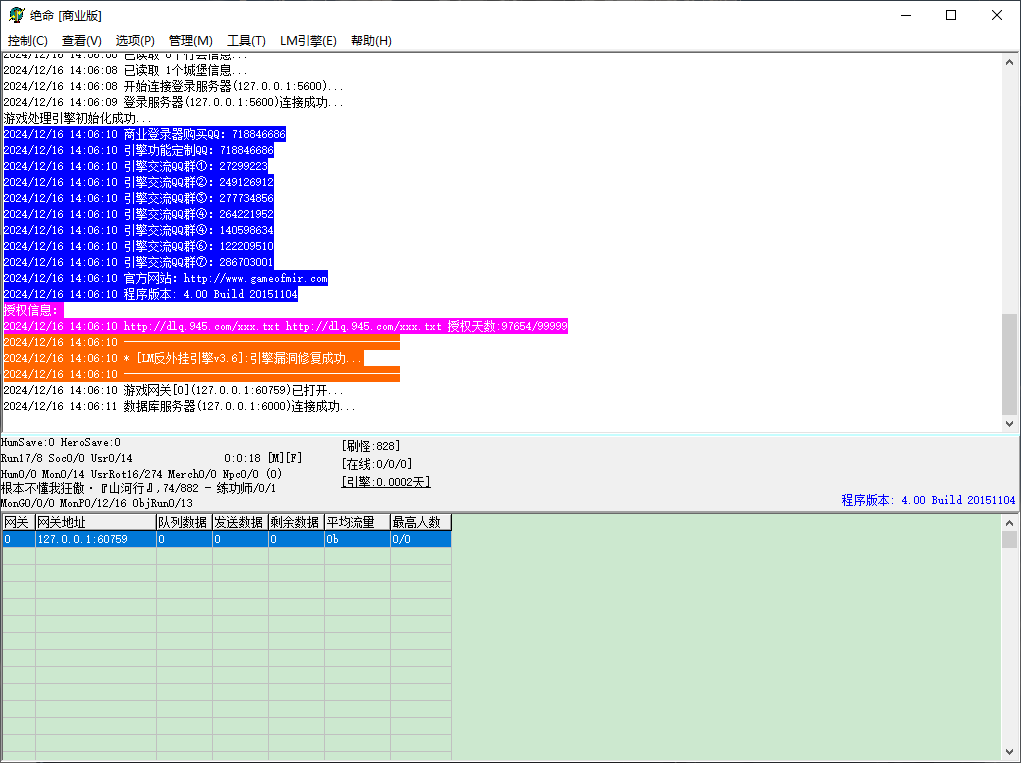Open the 帮助(H) menu
Screen dimensions: 1021x763
coord(371,40)
